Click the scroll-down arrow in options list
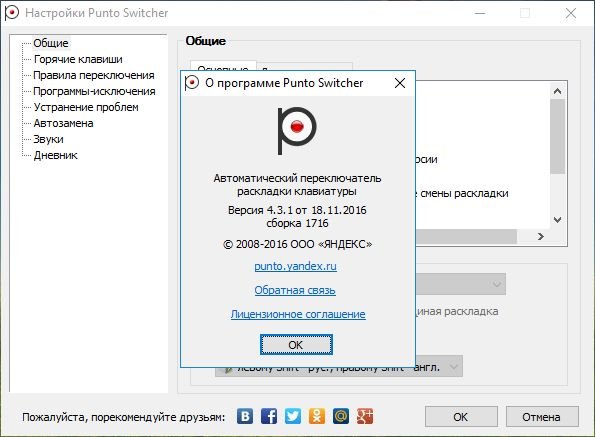 [x=557, y=220]
